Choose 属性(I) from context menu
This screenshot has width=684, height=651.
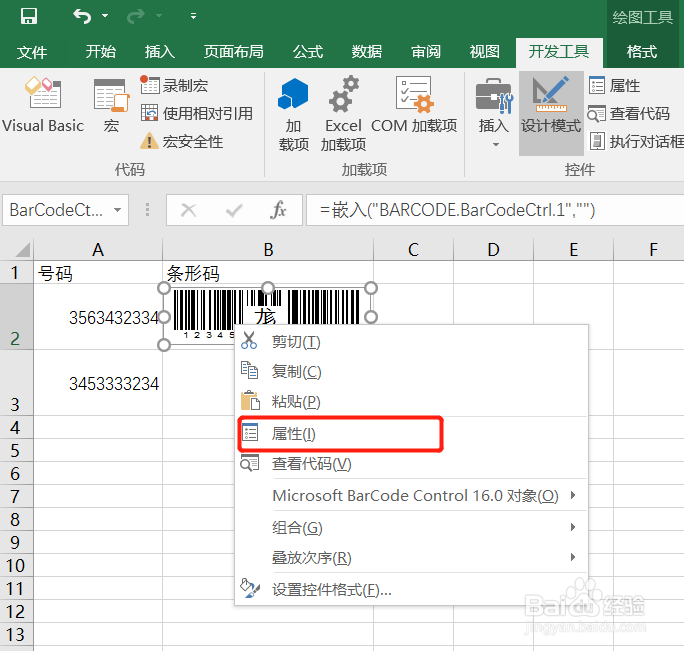pyautogui.click(x=411, y=434)
